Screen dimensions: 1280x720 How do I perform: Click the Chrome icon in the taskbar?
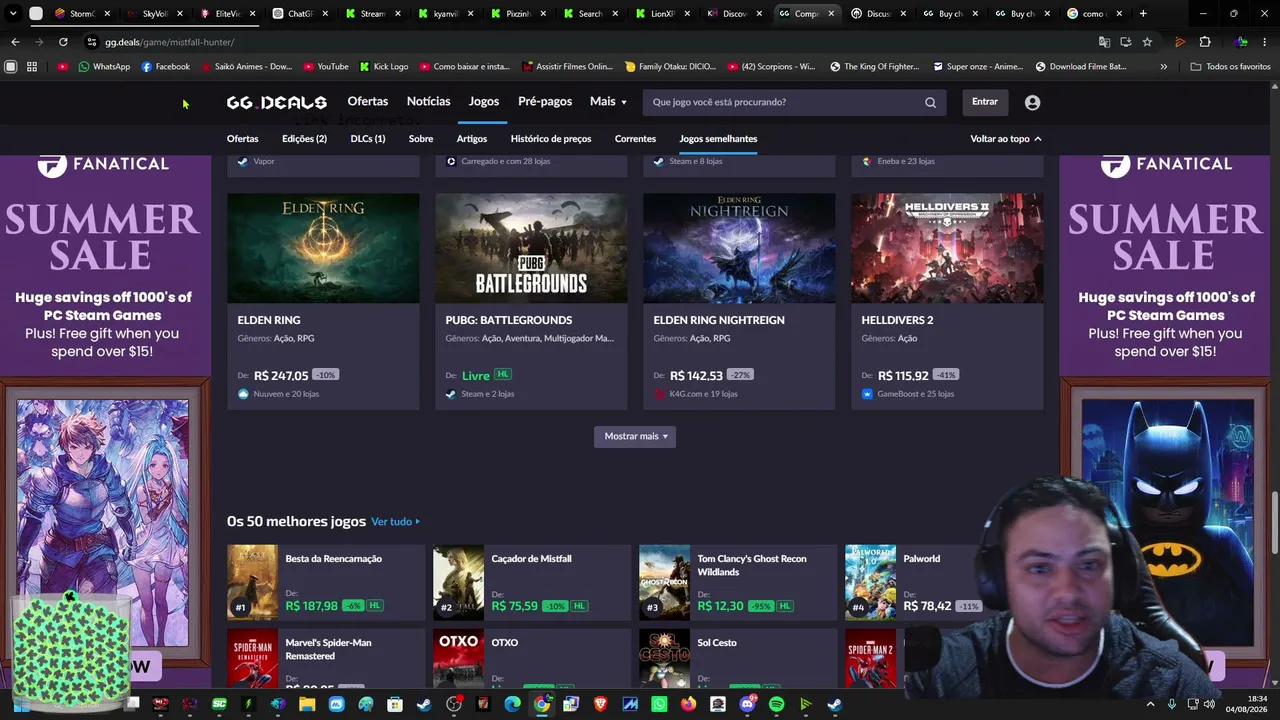[541, 704]
